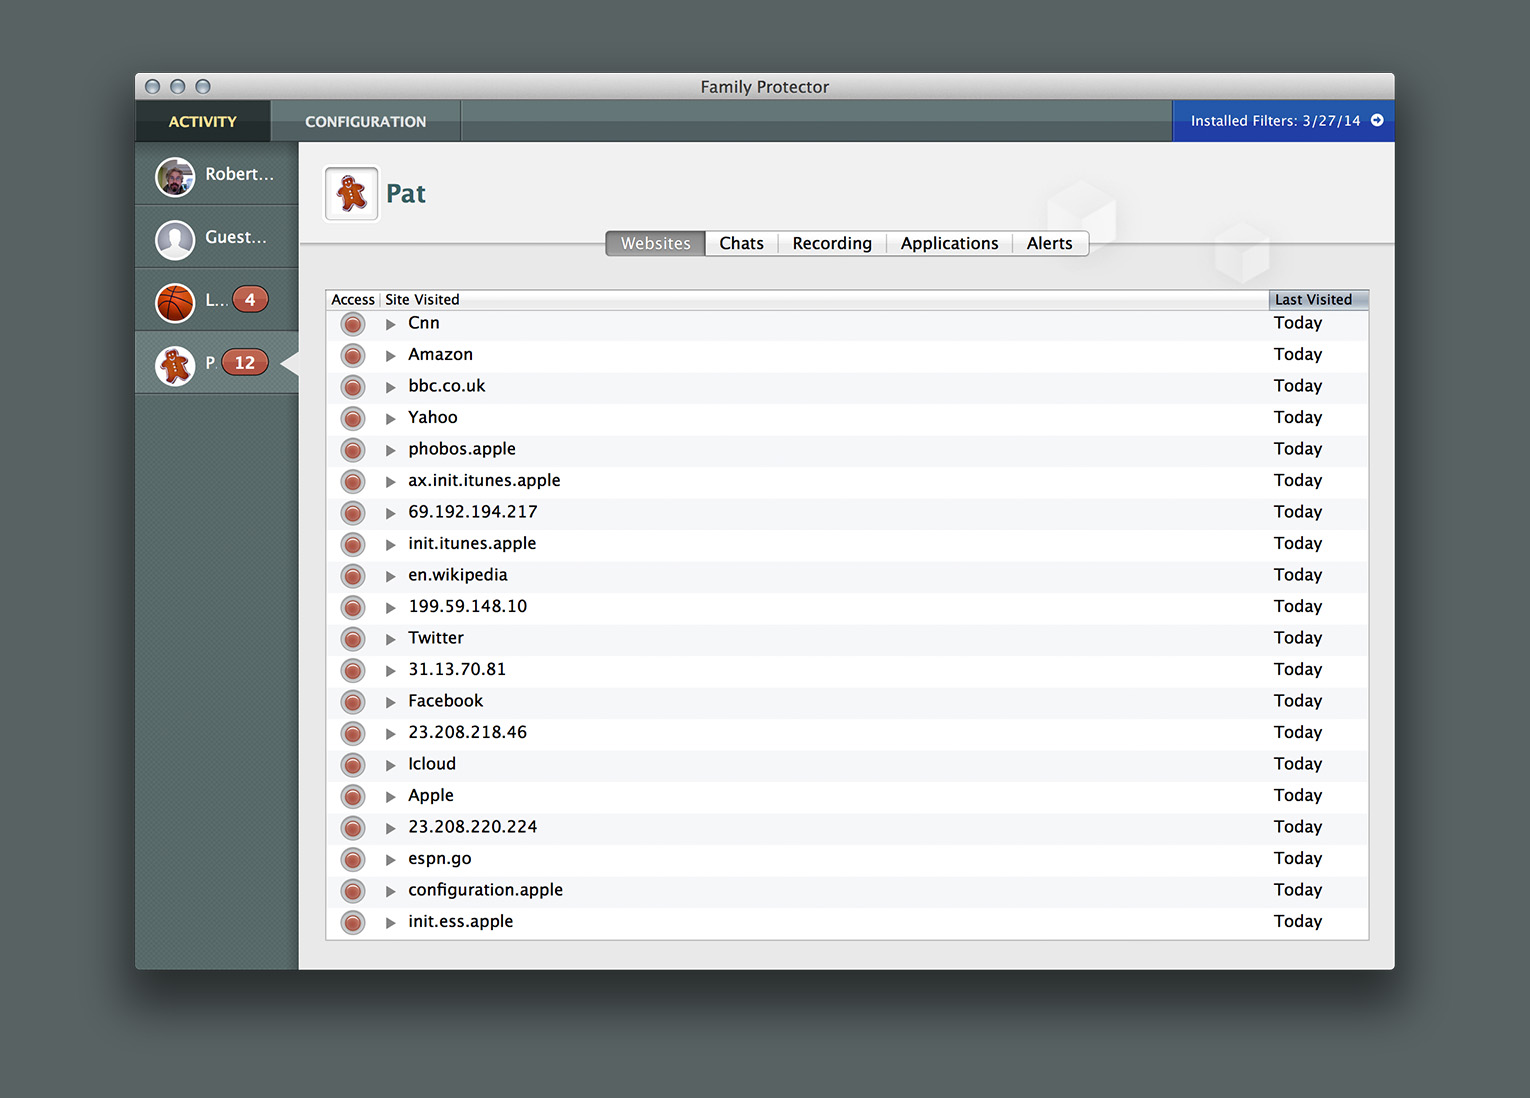This screenshot has width=1530, height=1098.
Task: Expand the Yahoo site entry
Action: [391, 418]
